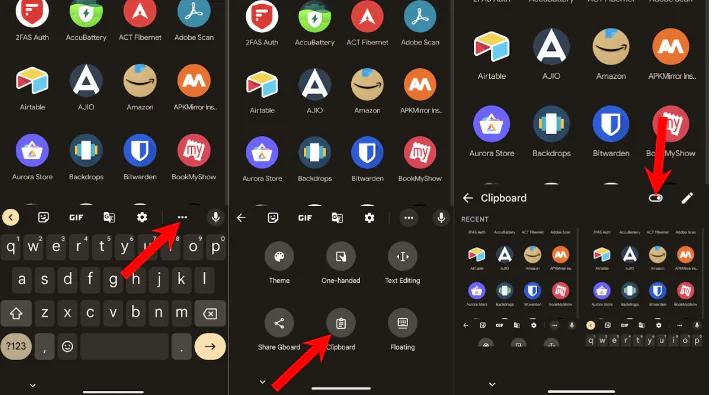Click the Clipboard title text
This screenshot has width=712, height=395.
[504, 198]
